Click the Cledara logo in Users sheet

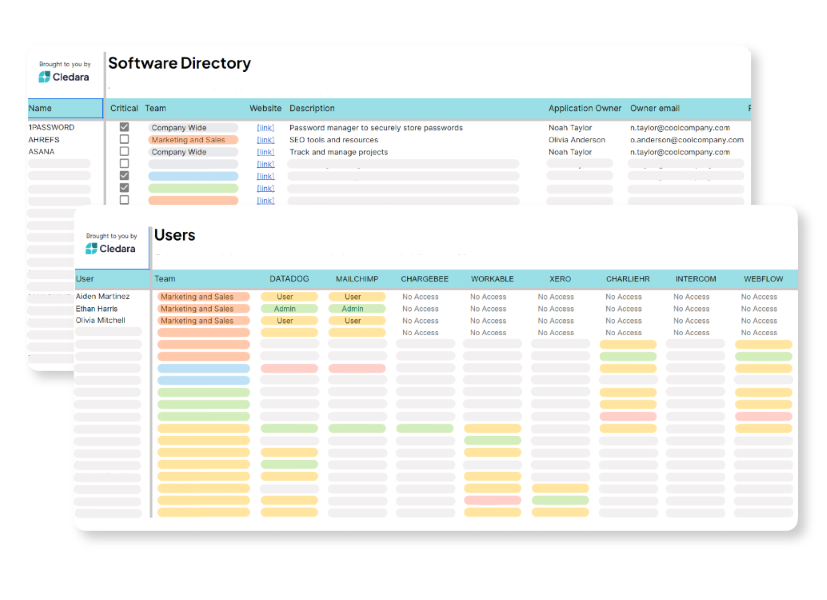pos(110,248)
